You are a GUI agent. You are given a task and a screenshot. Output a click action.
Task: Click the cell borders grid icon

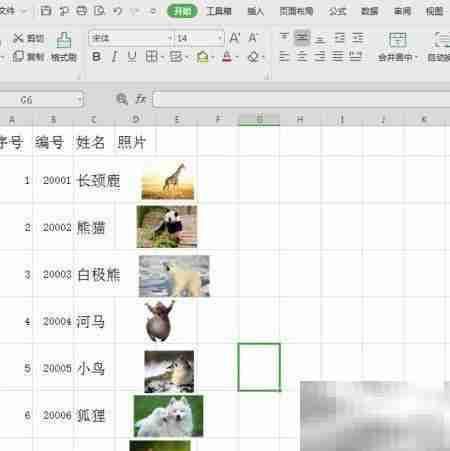(151, 57)
